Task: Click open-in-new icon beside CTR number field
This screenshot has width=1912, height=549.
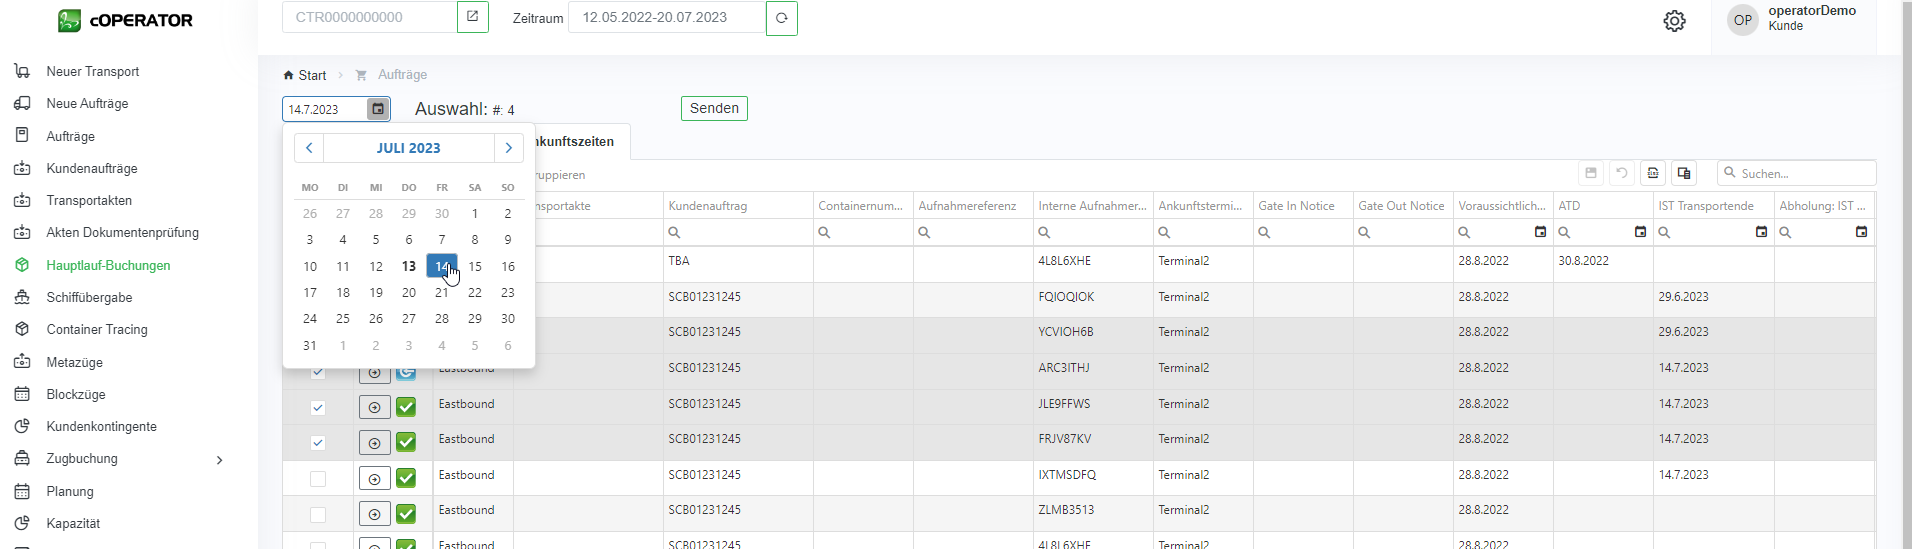Action: [472, 17]
